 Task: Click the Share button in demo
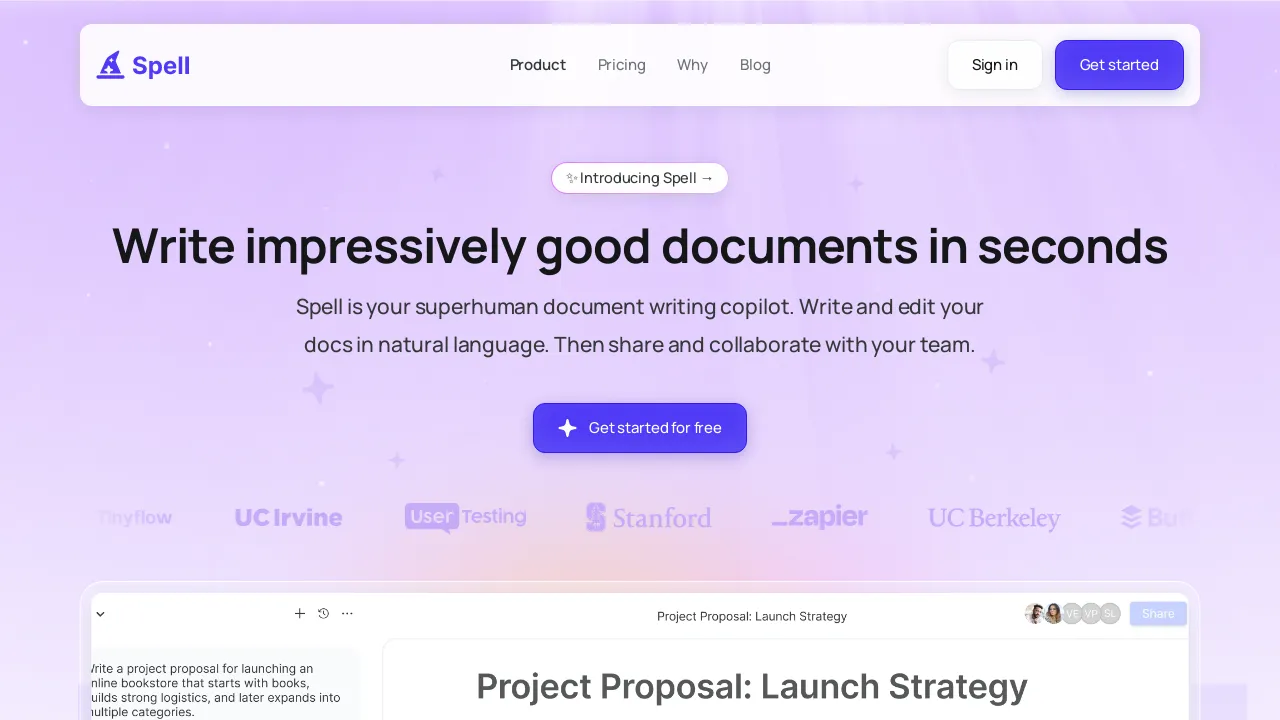1158,614
